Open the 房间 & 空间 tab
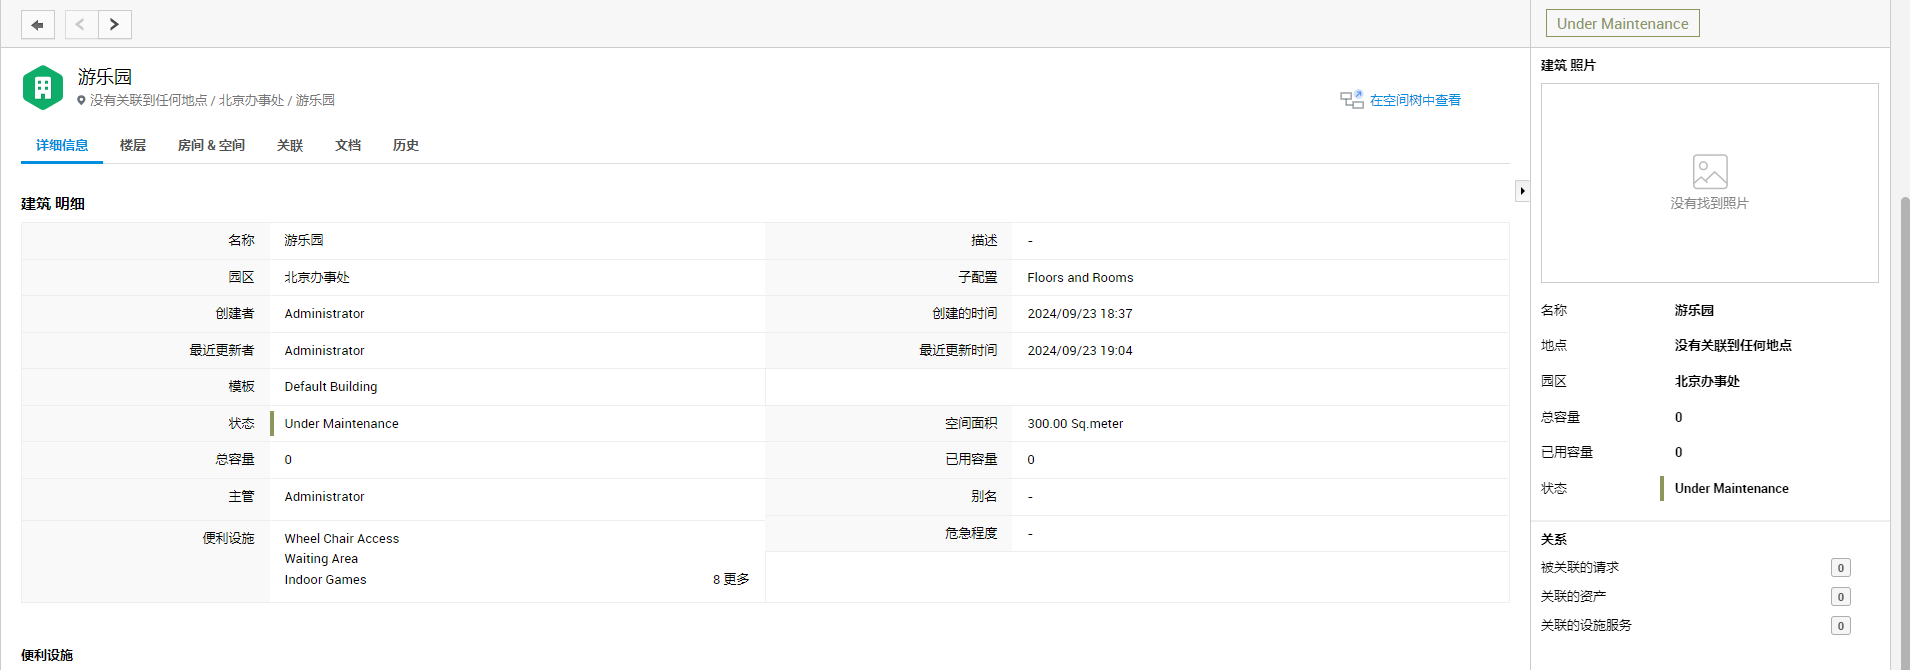This screenshot has width=1910, height=670. point(211,146)
